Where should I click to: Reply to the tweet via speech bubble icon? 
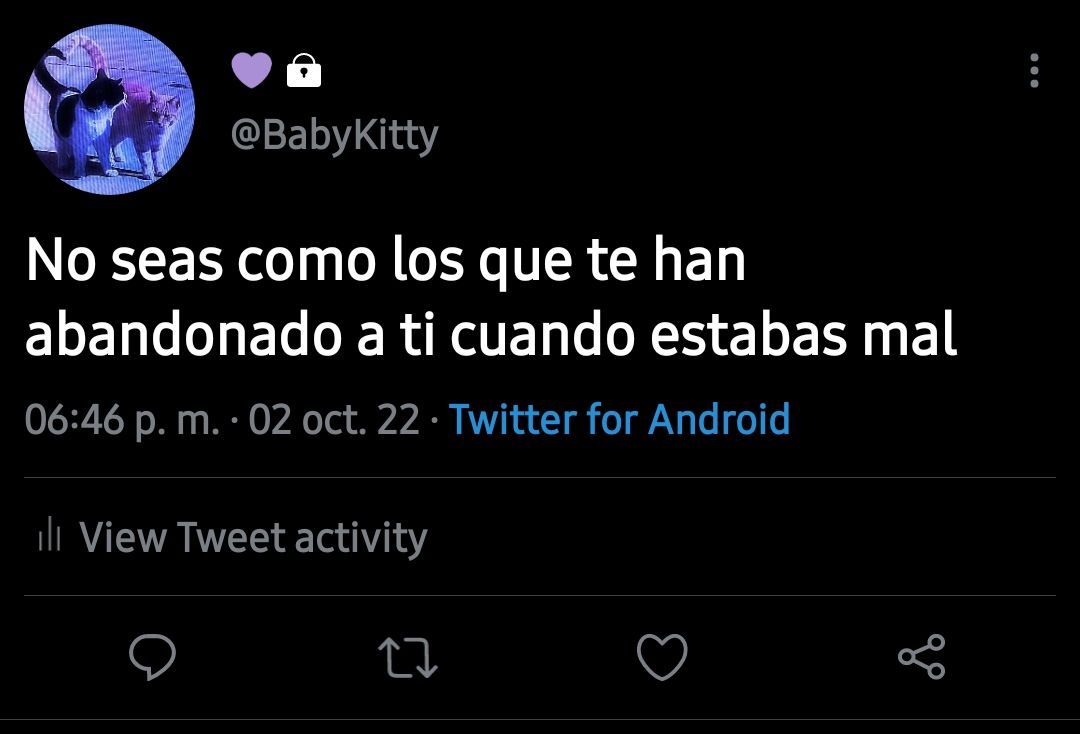[152, 656]
